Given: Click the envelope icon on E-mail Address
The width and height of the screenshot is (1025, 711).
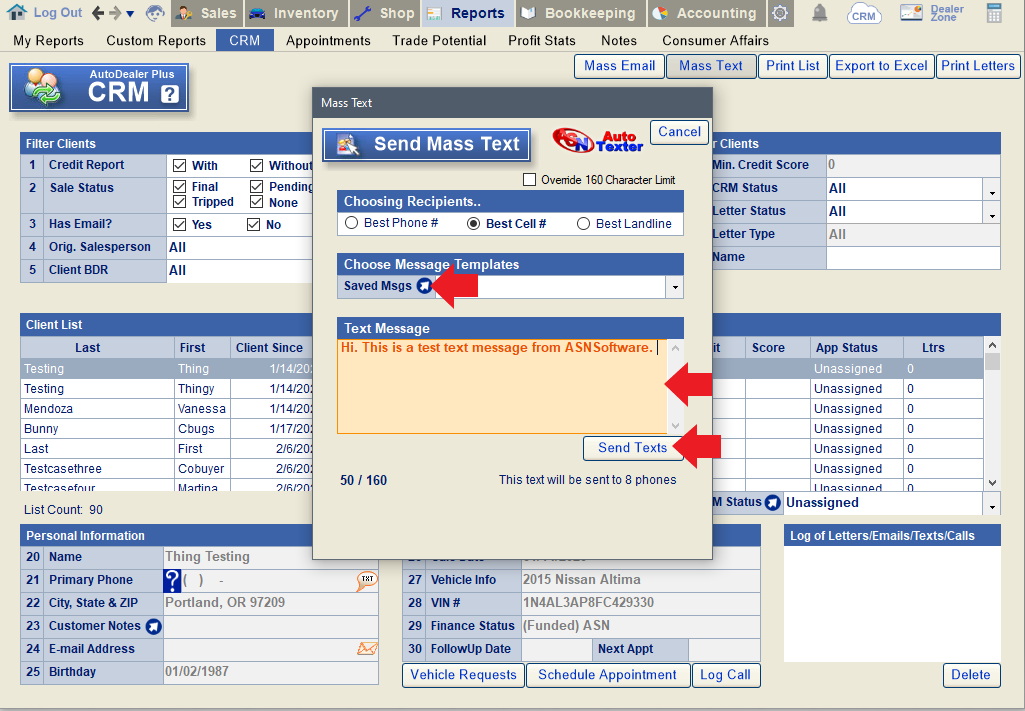Looking at the screenshot, I should coord(367,649).
